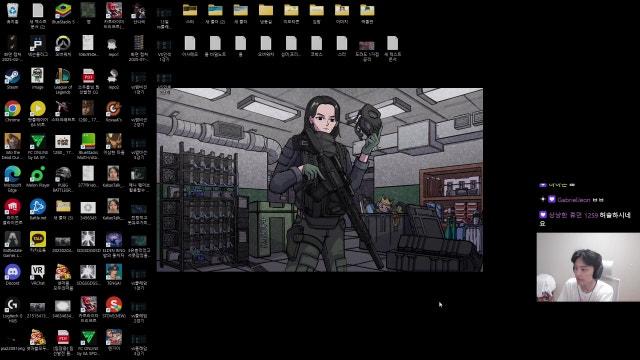
Task: Select the League of Legends-adjacent red PDF file
Action: 88,81
